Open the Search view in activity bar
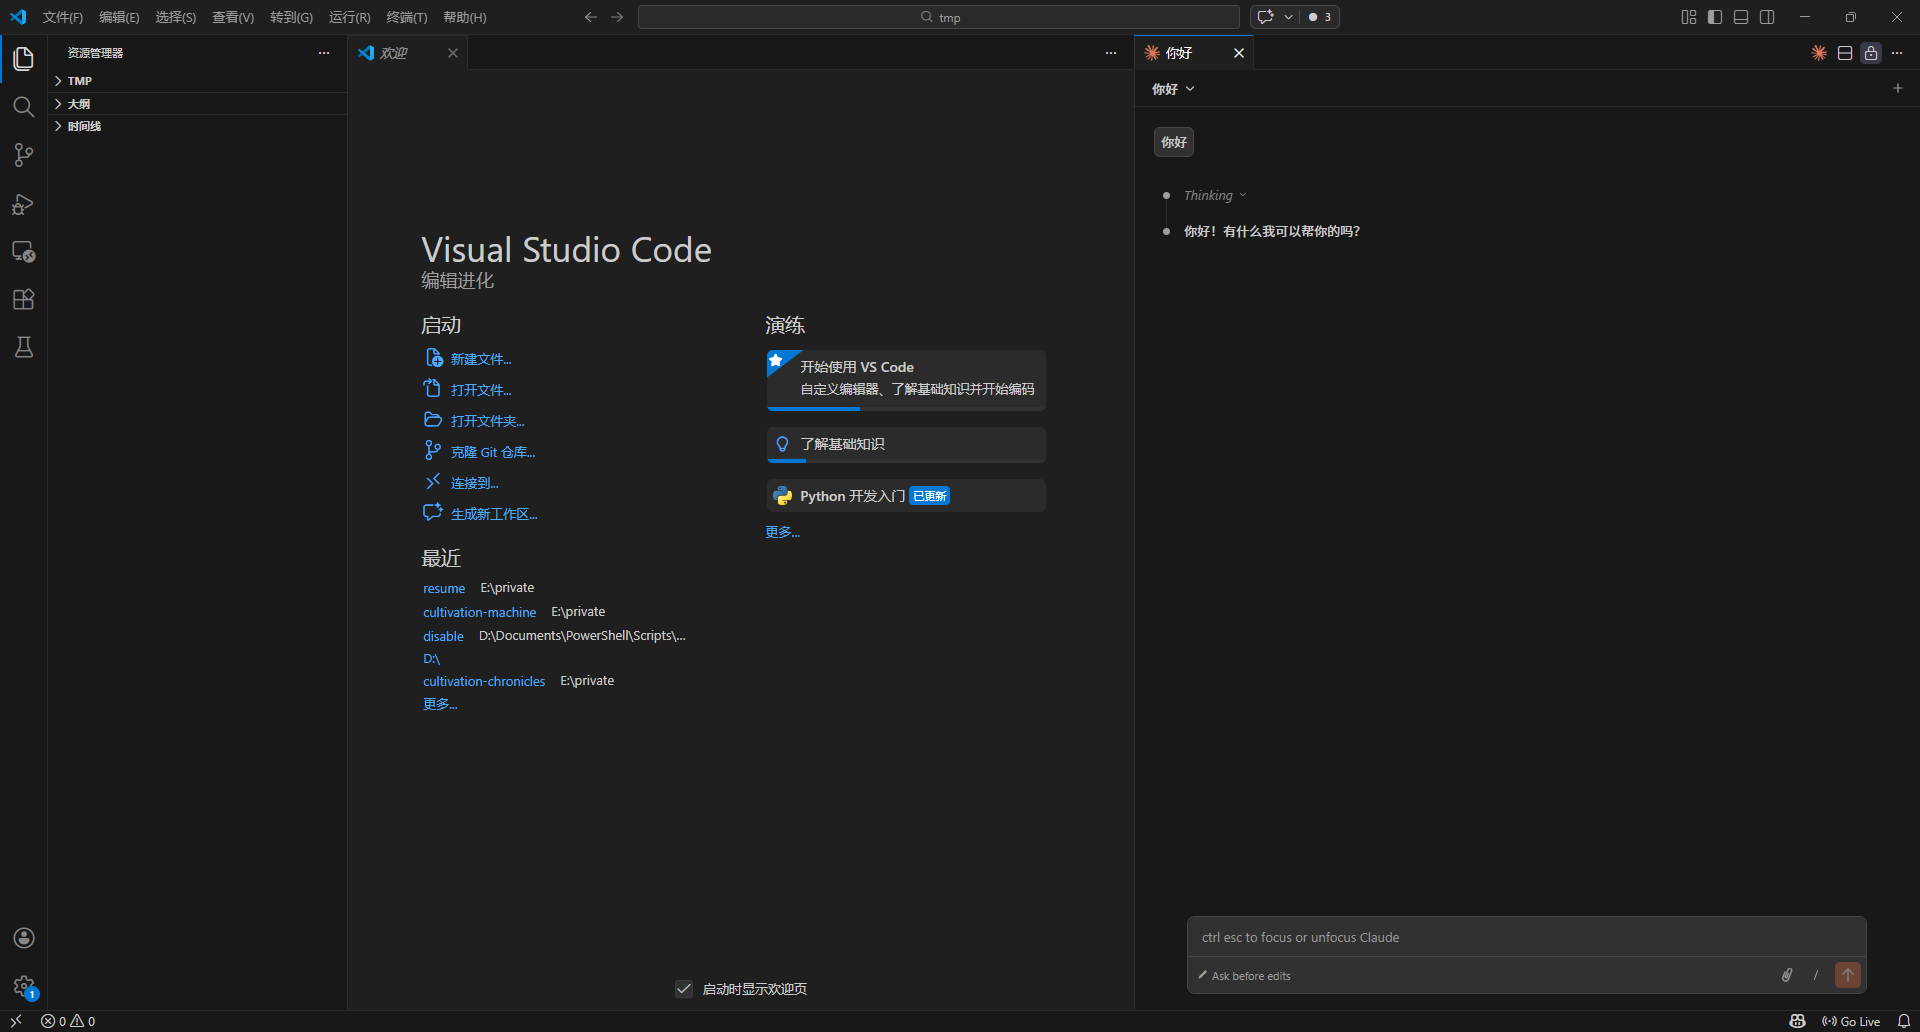The width and height of the screenshot is (1920, 1032). coord(23,107)
